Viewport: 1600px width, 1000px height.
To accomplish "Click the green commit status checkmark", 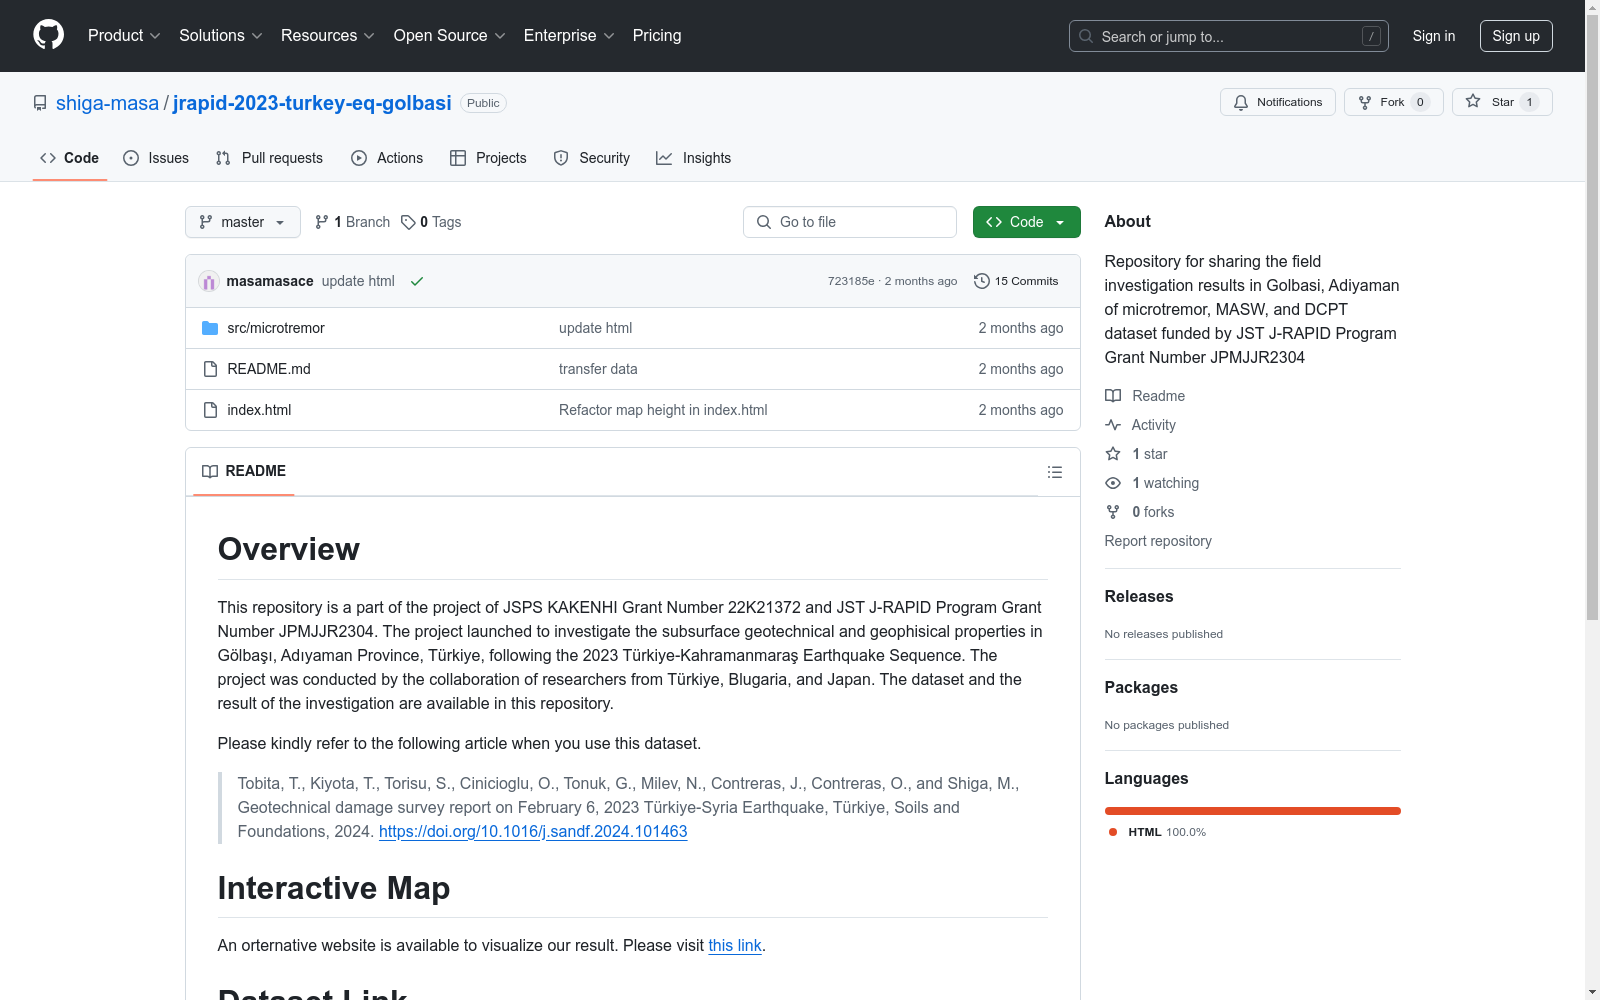I will (x=417, y=281).
